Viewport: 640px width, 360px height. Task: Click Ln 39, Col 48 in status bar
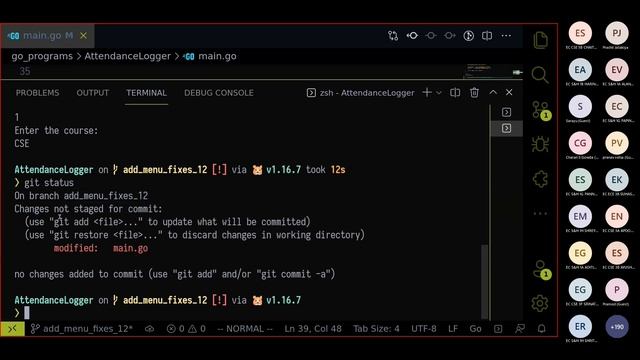coord(313,329)
